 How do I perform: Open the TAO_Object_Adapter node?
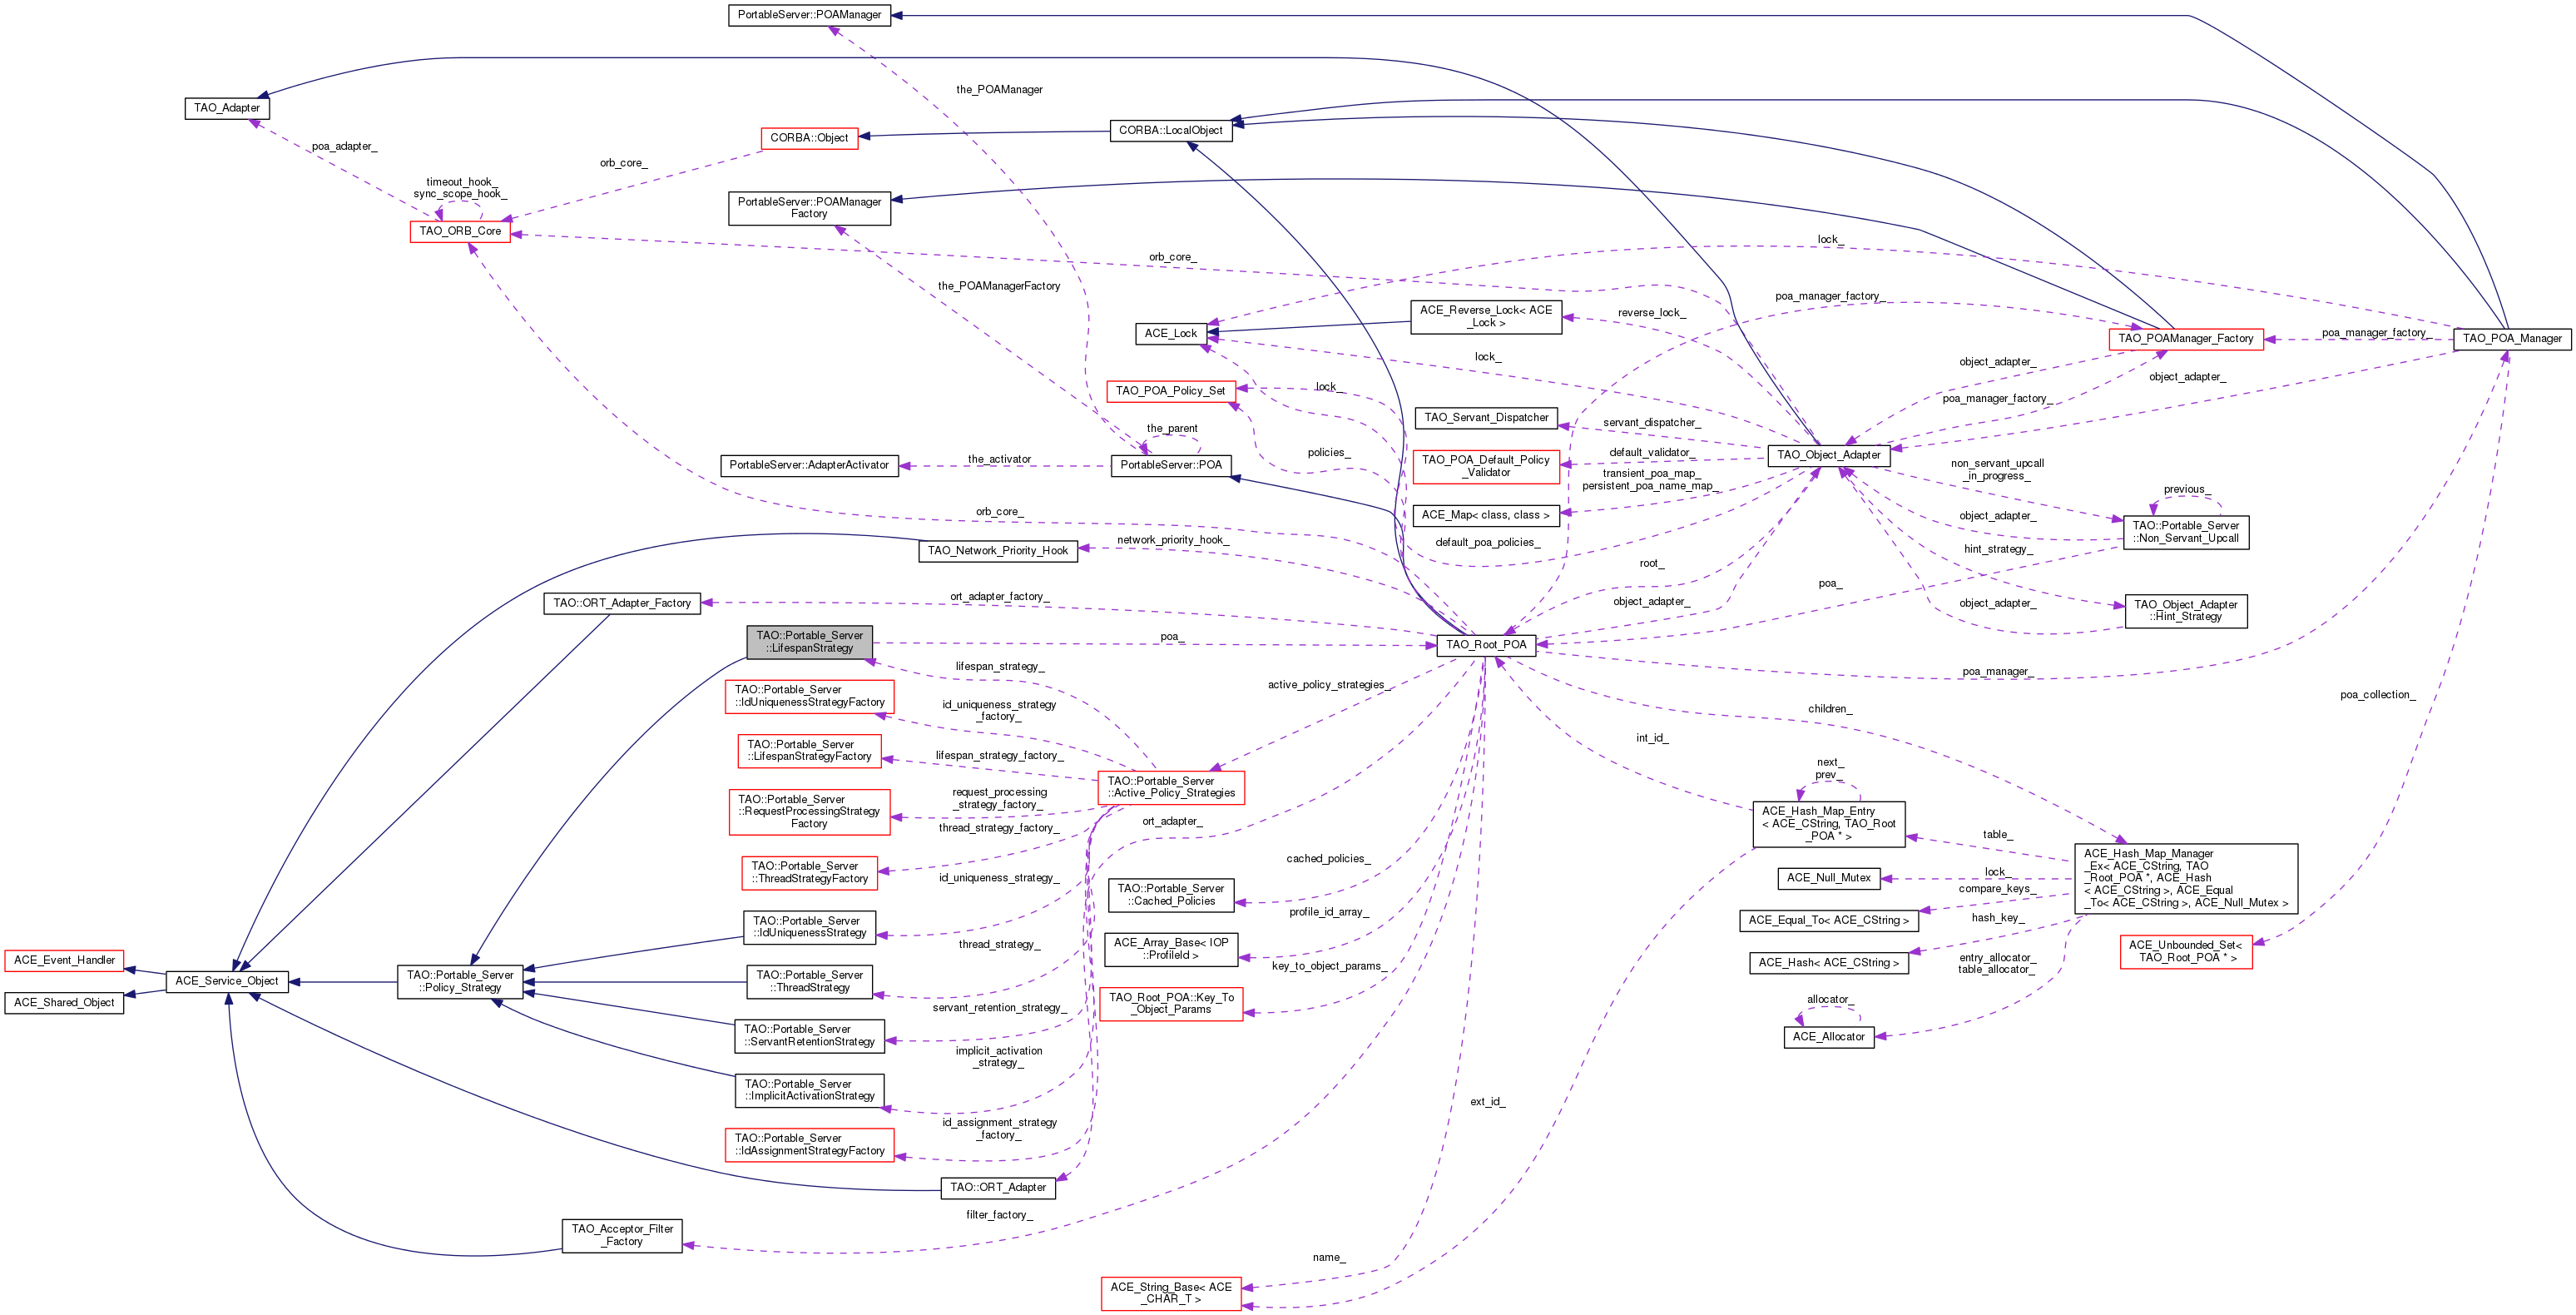coord(1828,455)
